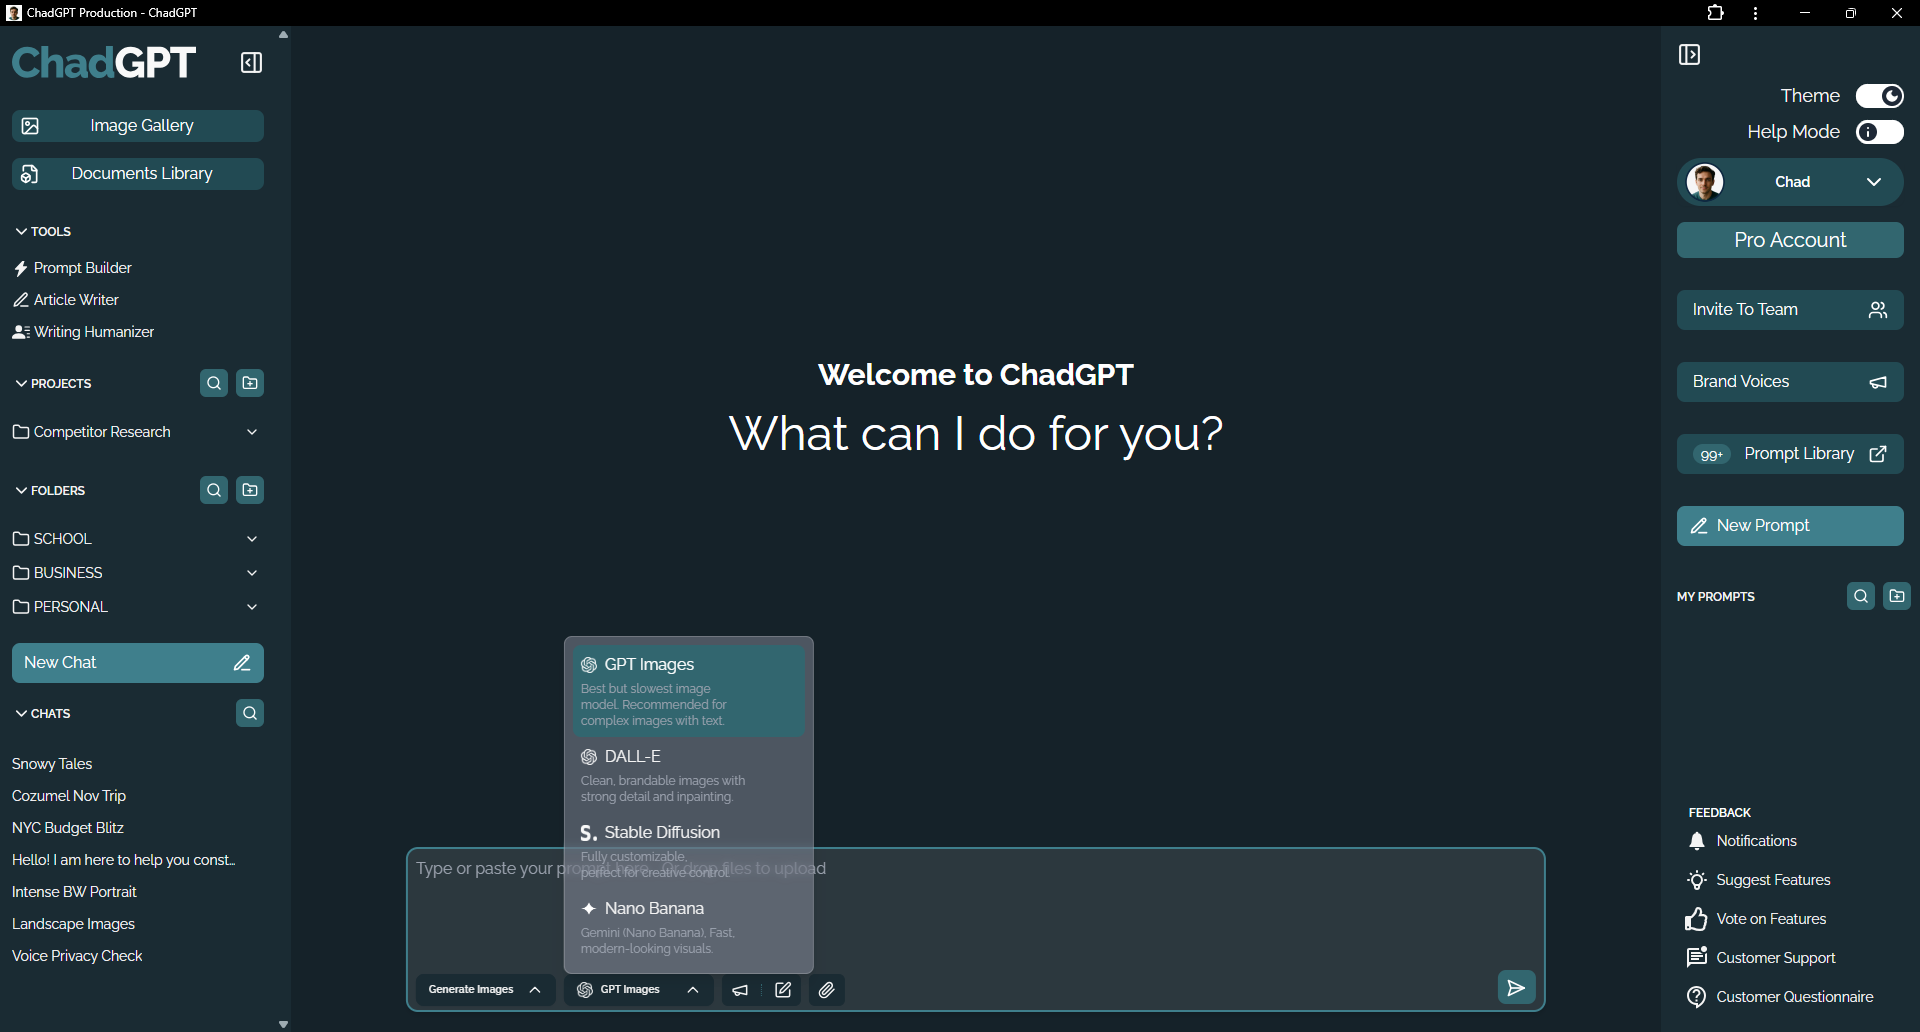This screenshot has width=1920, height=1032.
Task: Click the New Prompt button
Action: [x=1790, y=525]
